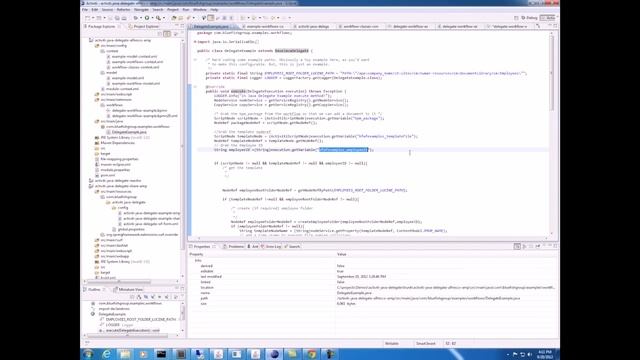Screen dimensions: 640x360
Task: Toggle Show Categories in Properties view
Action: (517, 247)
